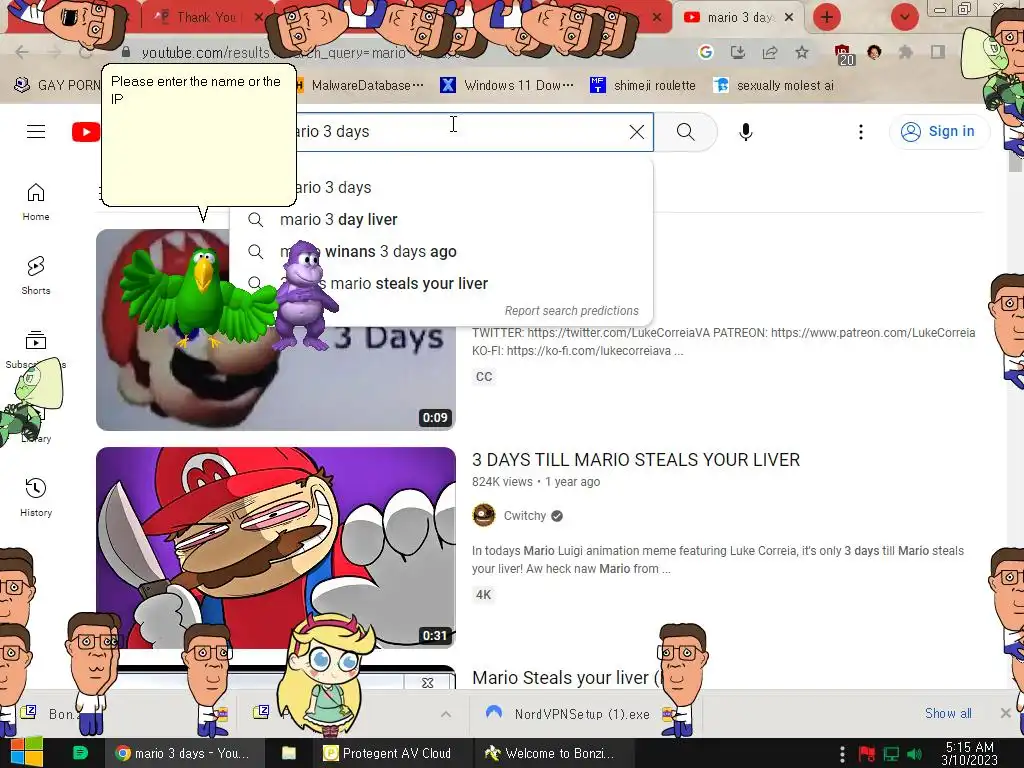Open the install/download page icon in address bar
Screen dimensions: 1024x768
click(738, 52)
